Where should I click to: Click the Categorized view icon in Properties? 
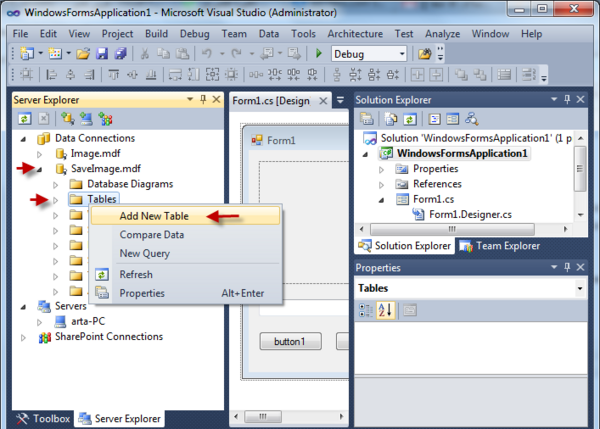pyautogui.click(x=366, y=310)
